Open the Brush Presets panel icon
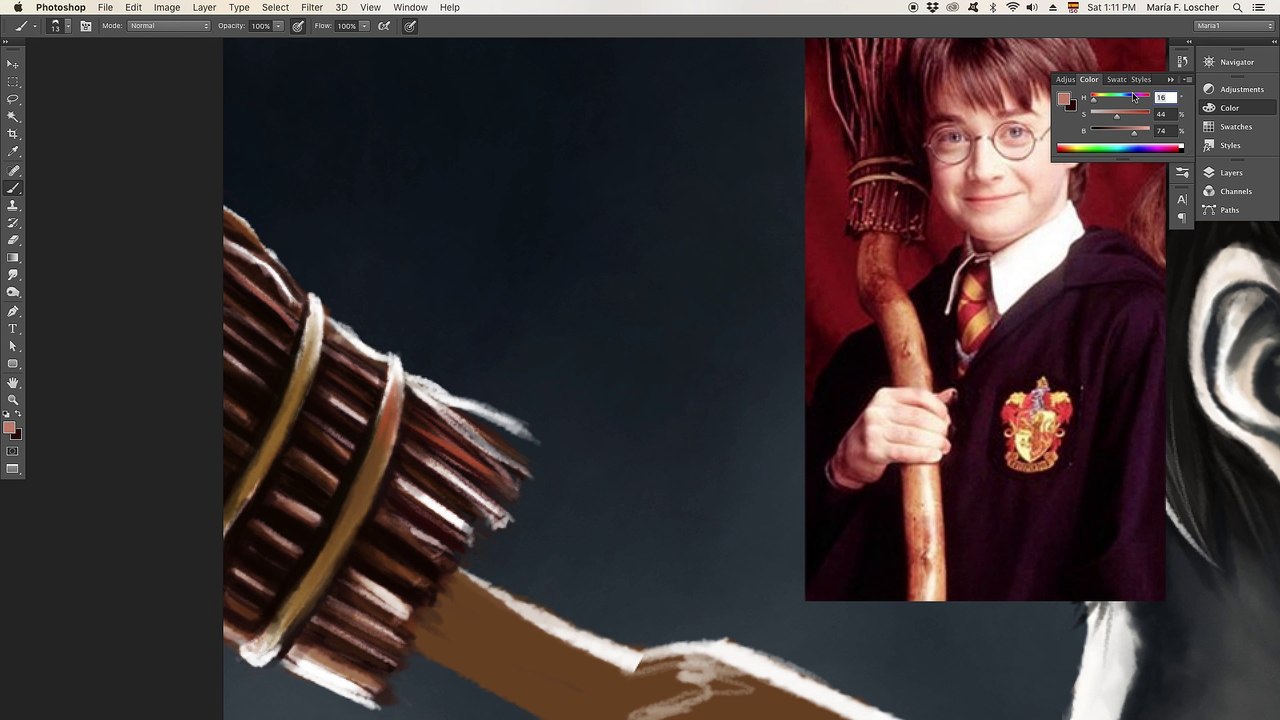The height and width of the screenshot is (720, 1280). [1182, 173]
